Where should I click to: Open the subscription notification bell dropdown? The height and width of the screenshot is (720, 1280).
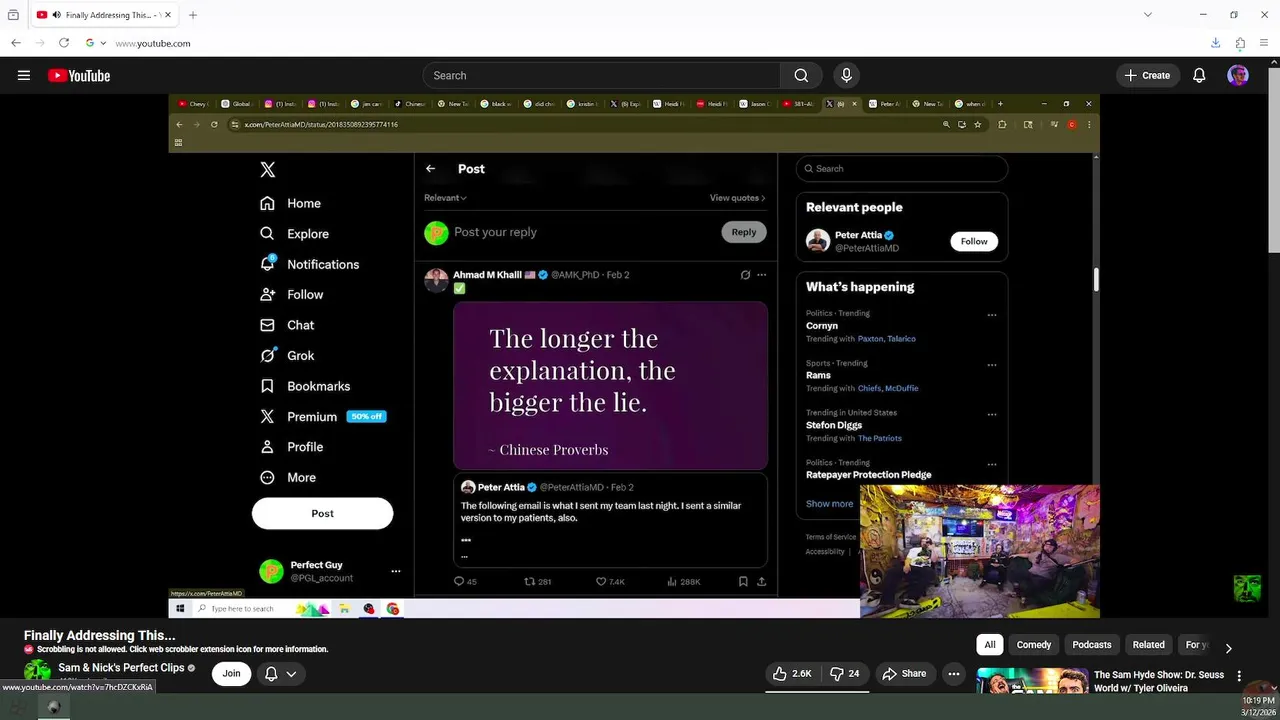pos(280,674)
